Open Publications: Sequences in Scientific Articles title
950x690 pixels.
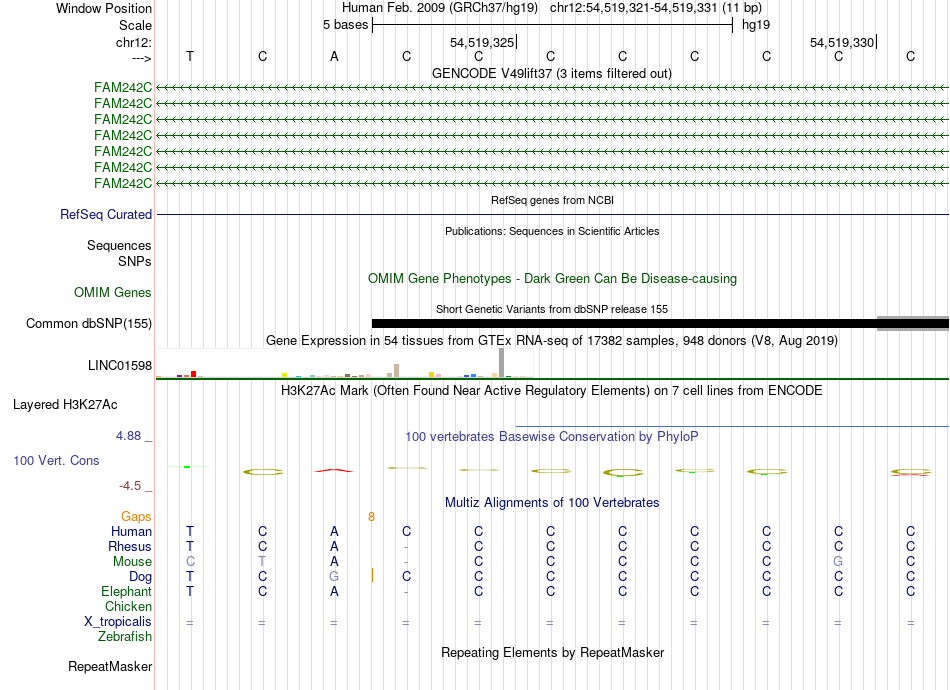point(552,231)
